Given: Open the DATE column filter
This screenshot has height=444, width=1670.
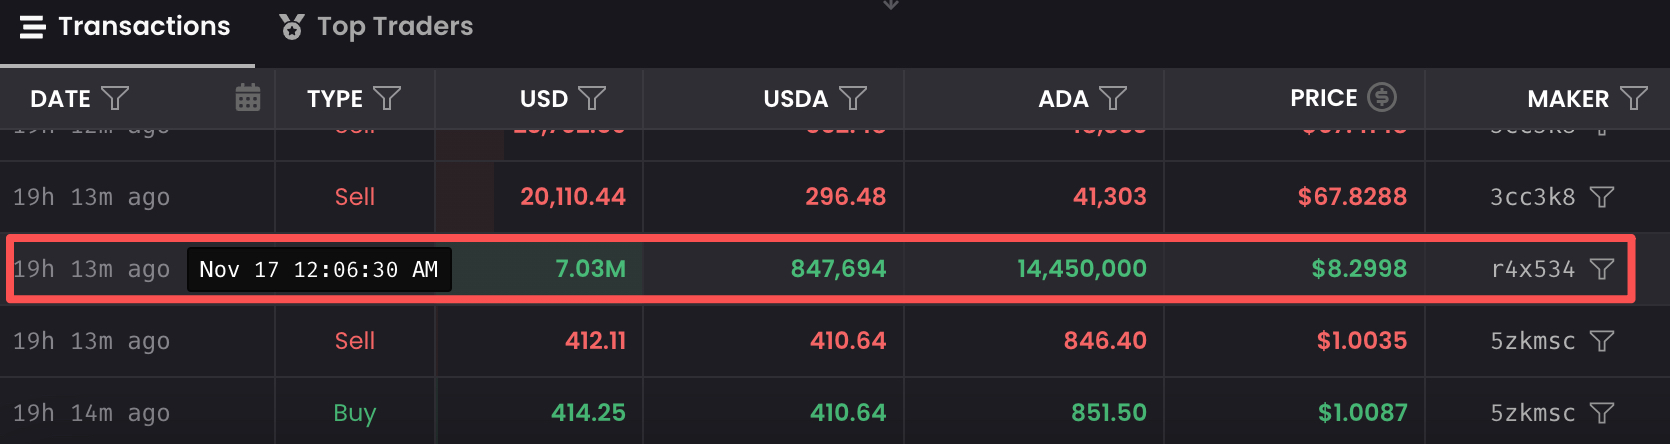Looking at the screenshot, I should [116, 98].
